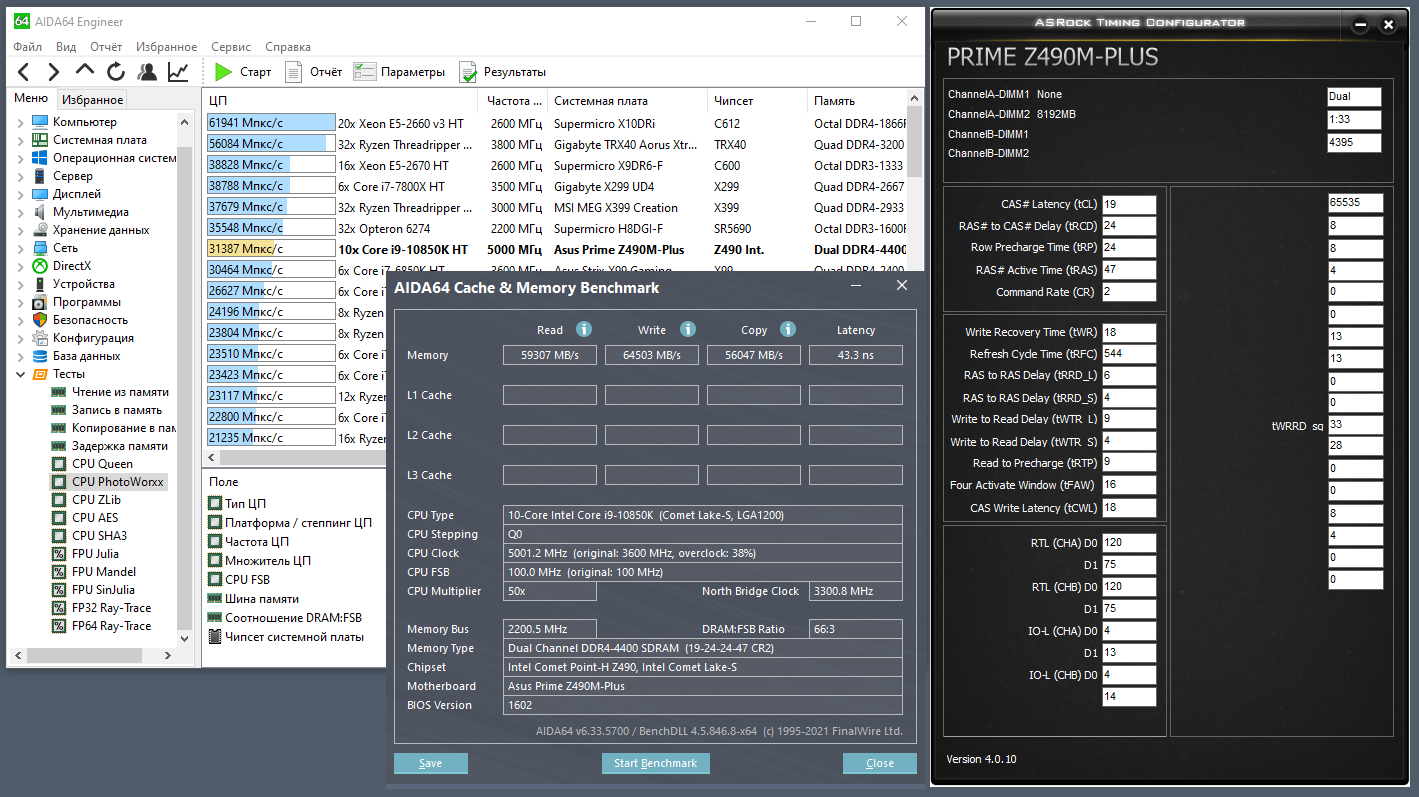The width and height of the screenshot is (1419, 797).
Task: Click the Безопасность shield icon in the tree
Action: (x=40, y=320)
